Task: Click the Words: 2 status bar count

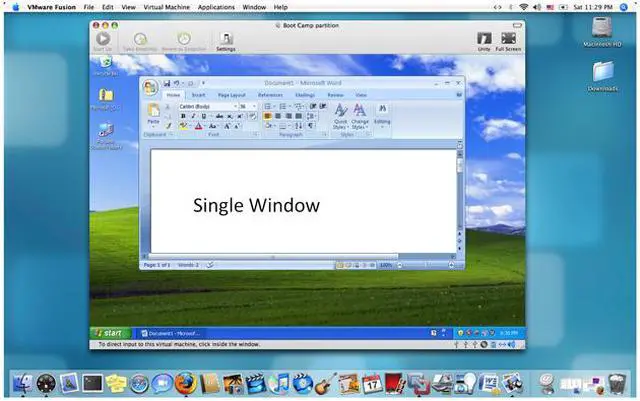Action: [x=188, y=265]
